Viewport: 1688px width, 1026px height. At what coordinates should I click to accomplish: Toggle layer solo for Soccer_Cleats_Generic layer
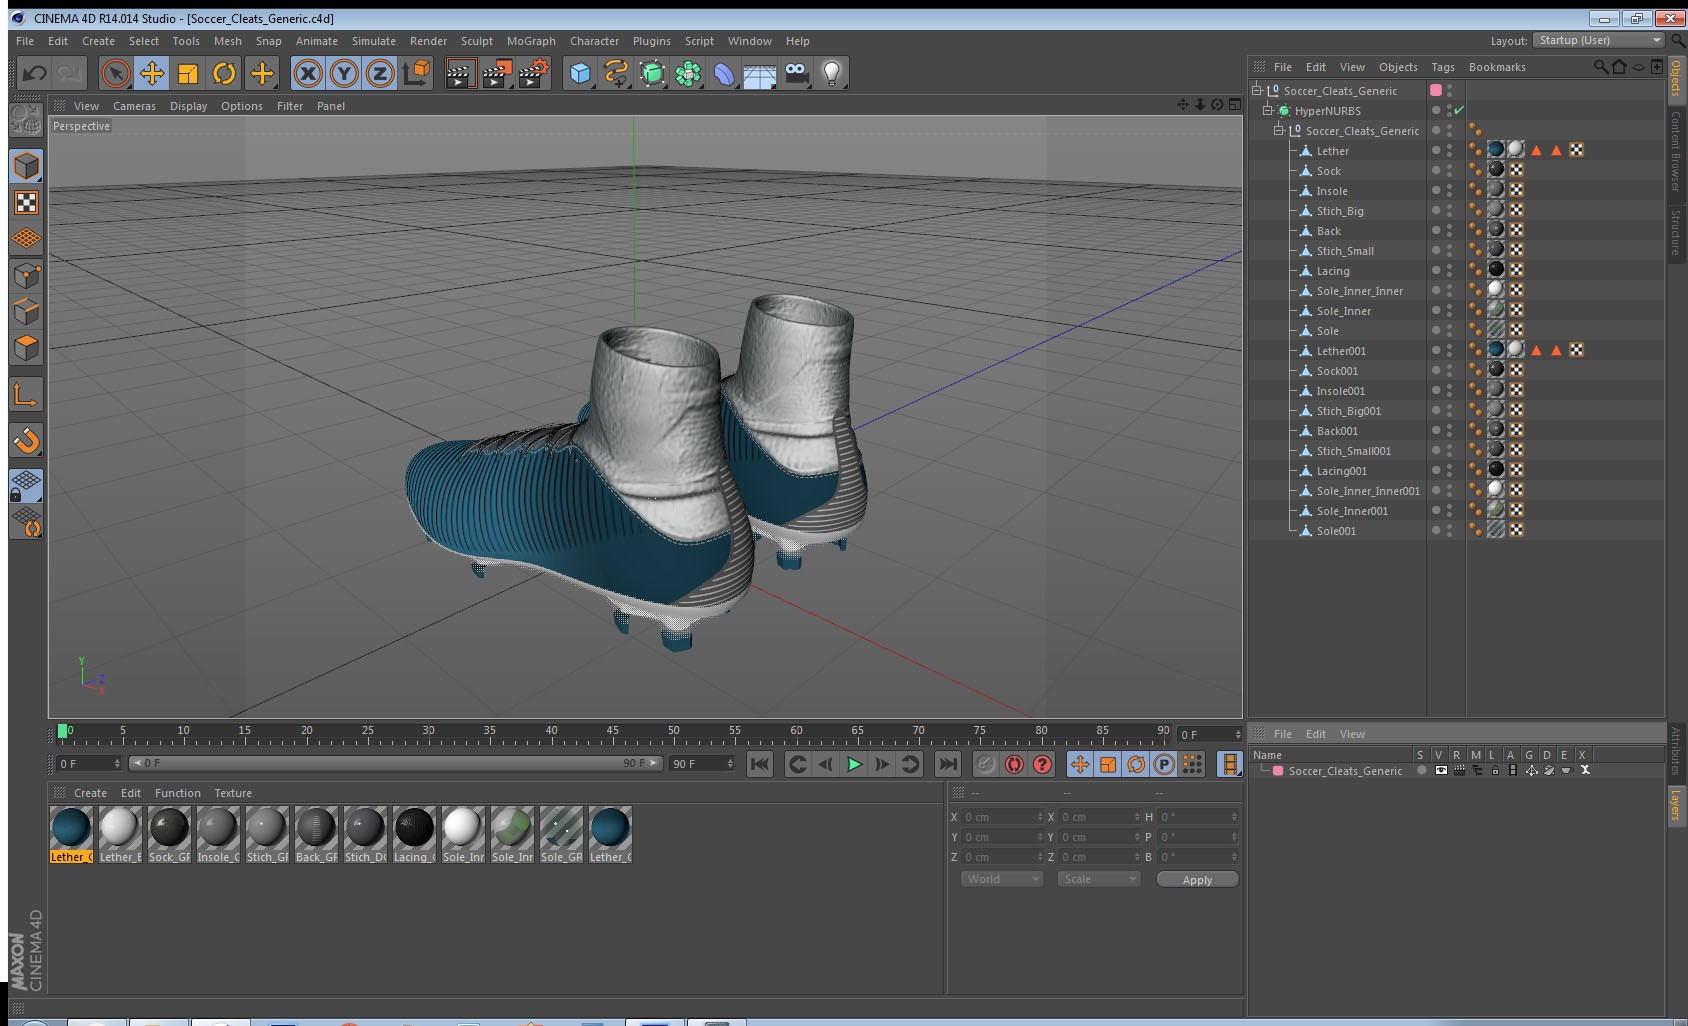(x=1421, y=770)
